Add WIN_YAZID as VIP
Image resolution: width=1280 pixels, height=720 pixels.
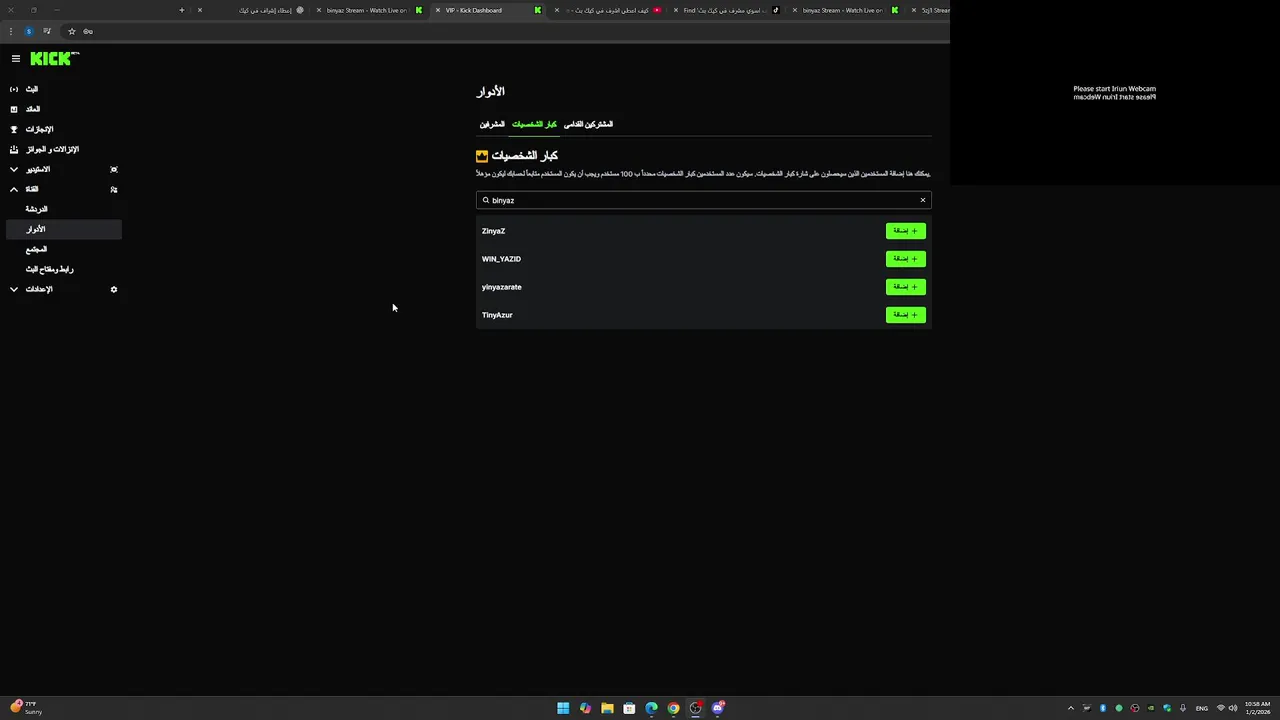[x=906, y=259]
